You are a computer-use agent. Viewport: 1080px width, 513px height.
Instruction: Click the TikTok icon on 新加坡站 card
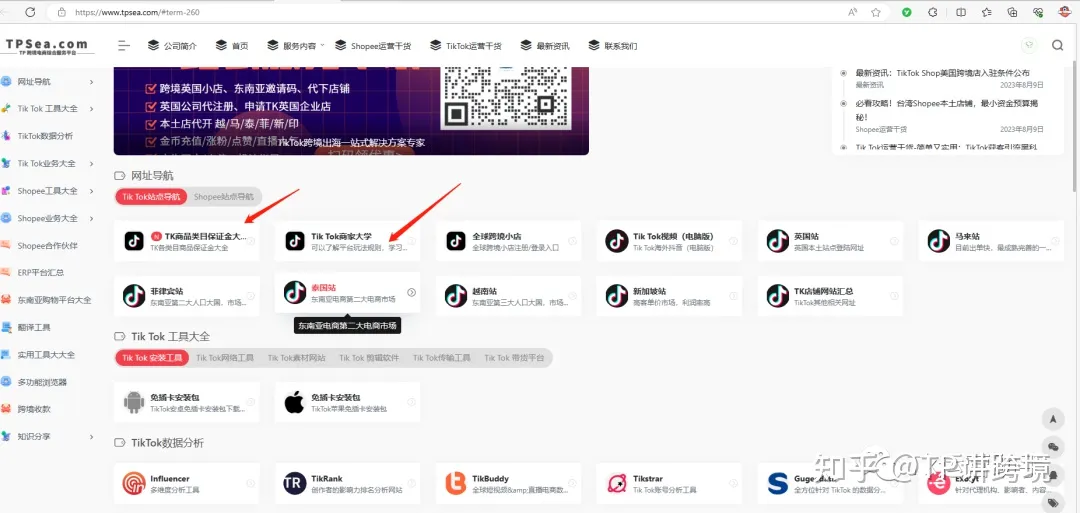click(x=616, y=295)
